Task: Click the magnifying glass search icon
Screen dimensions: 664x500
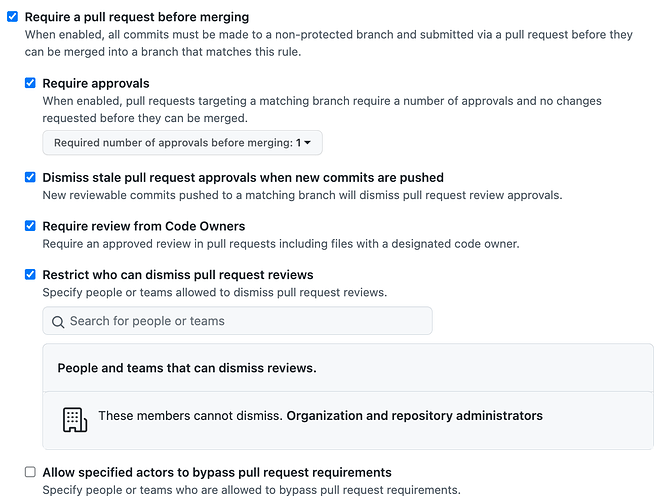Action: pyautogui.click(x=58, y=322)
